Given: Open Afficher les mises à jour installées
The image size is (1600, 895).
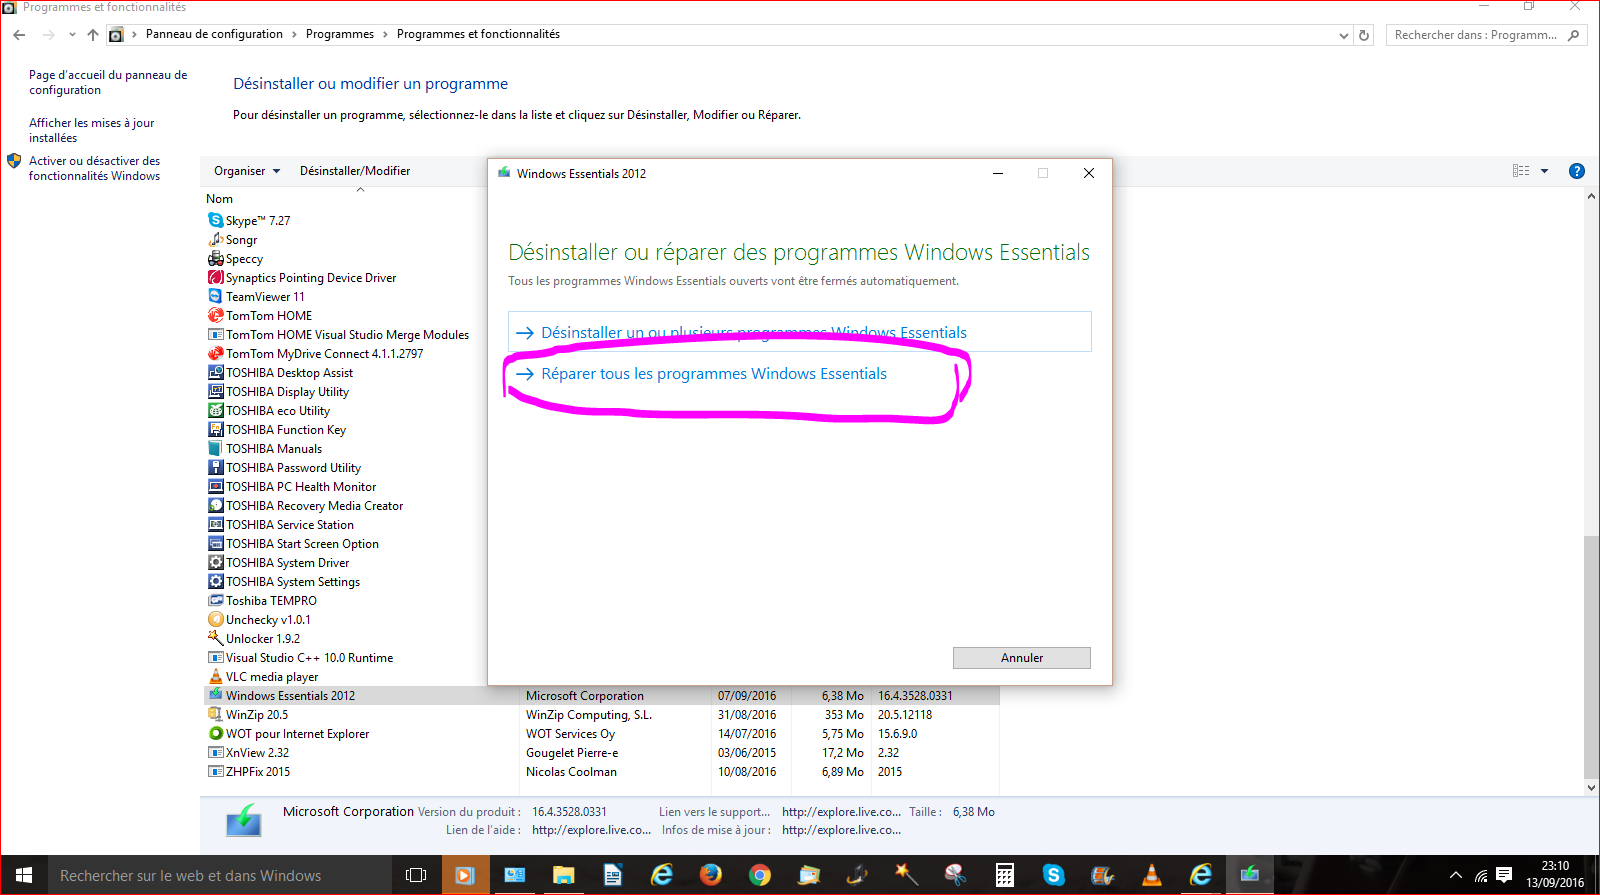Looking at the screenshot, I should pyautogui.click(x=91, y=130).
